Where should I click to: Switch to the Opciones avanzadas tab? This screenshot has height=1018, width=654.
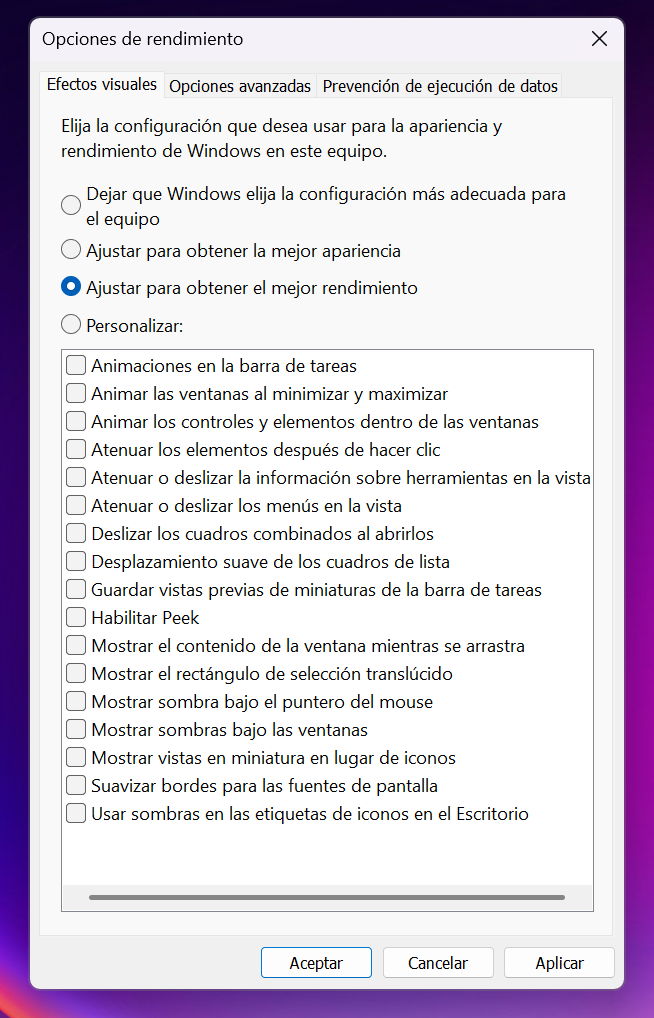tap(240, 86)
